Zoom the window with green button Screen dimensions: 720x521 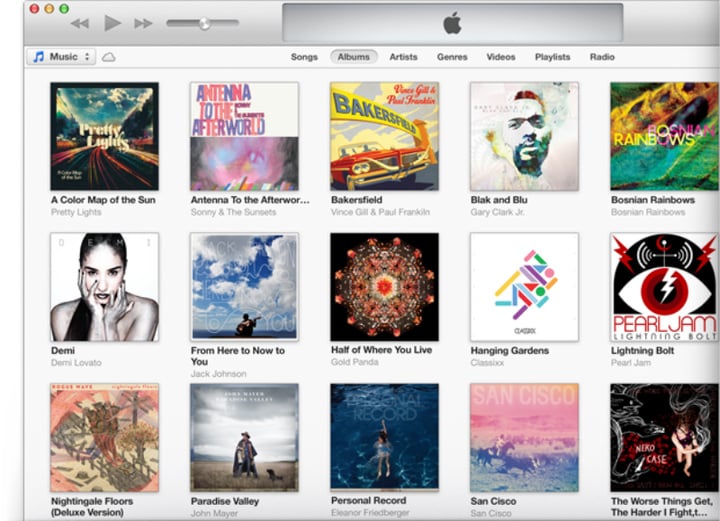[x=64, y=8]
